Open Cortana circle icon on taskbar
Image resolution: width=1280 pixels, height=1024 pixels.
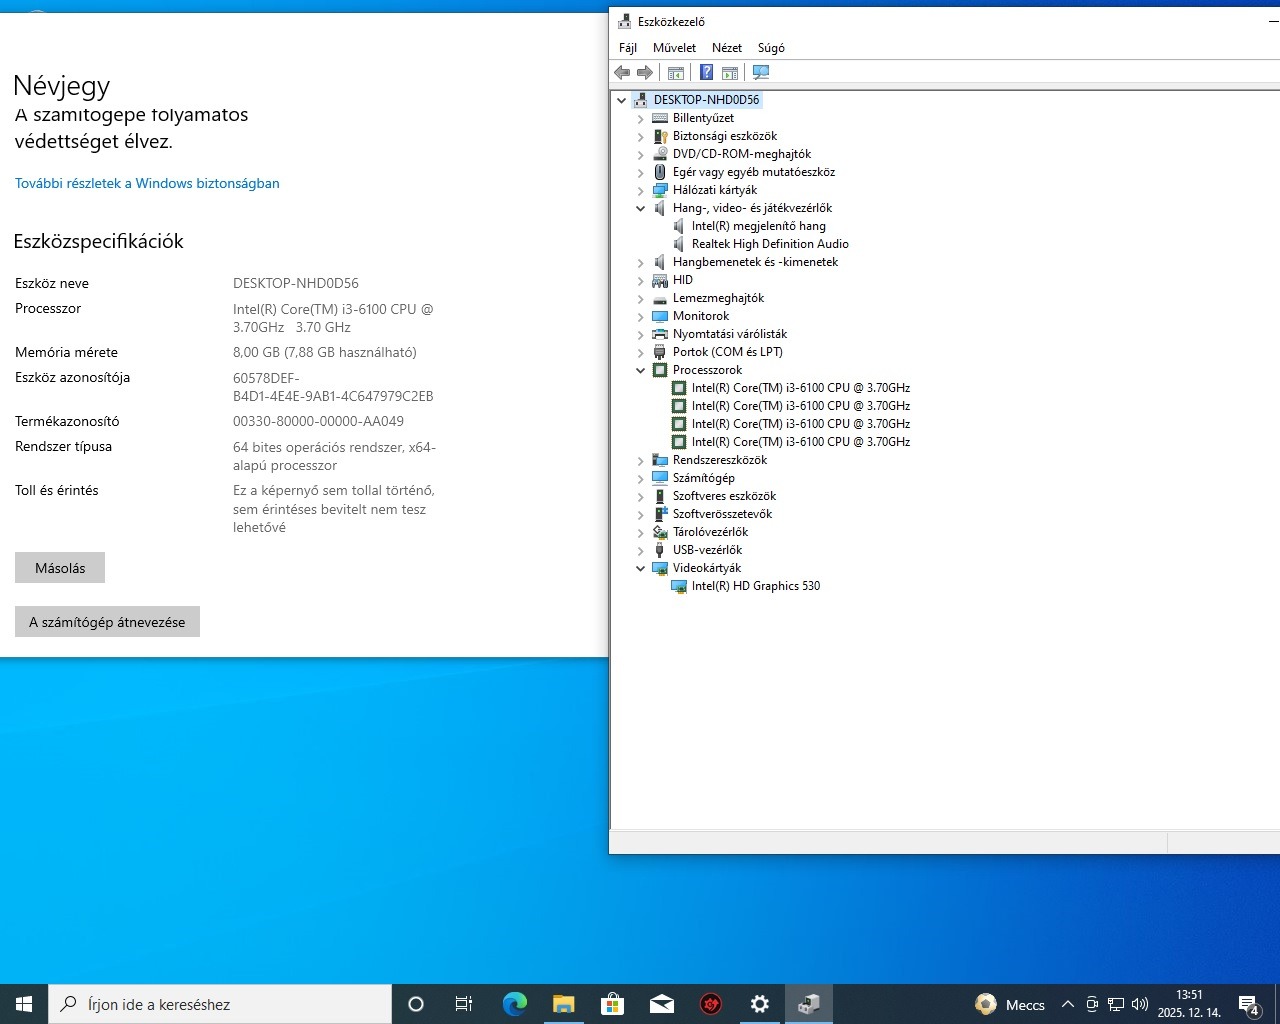point(416,1004)
